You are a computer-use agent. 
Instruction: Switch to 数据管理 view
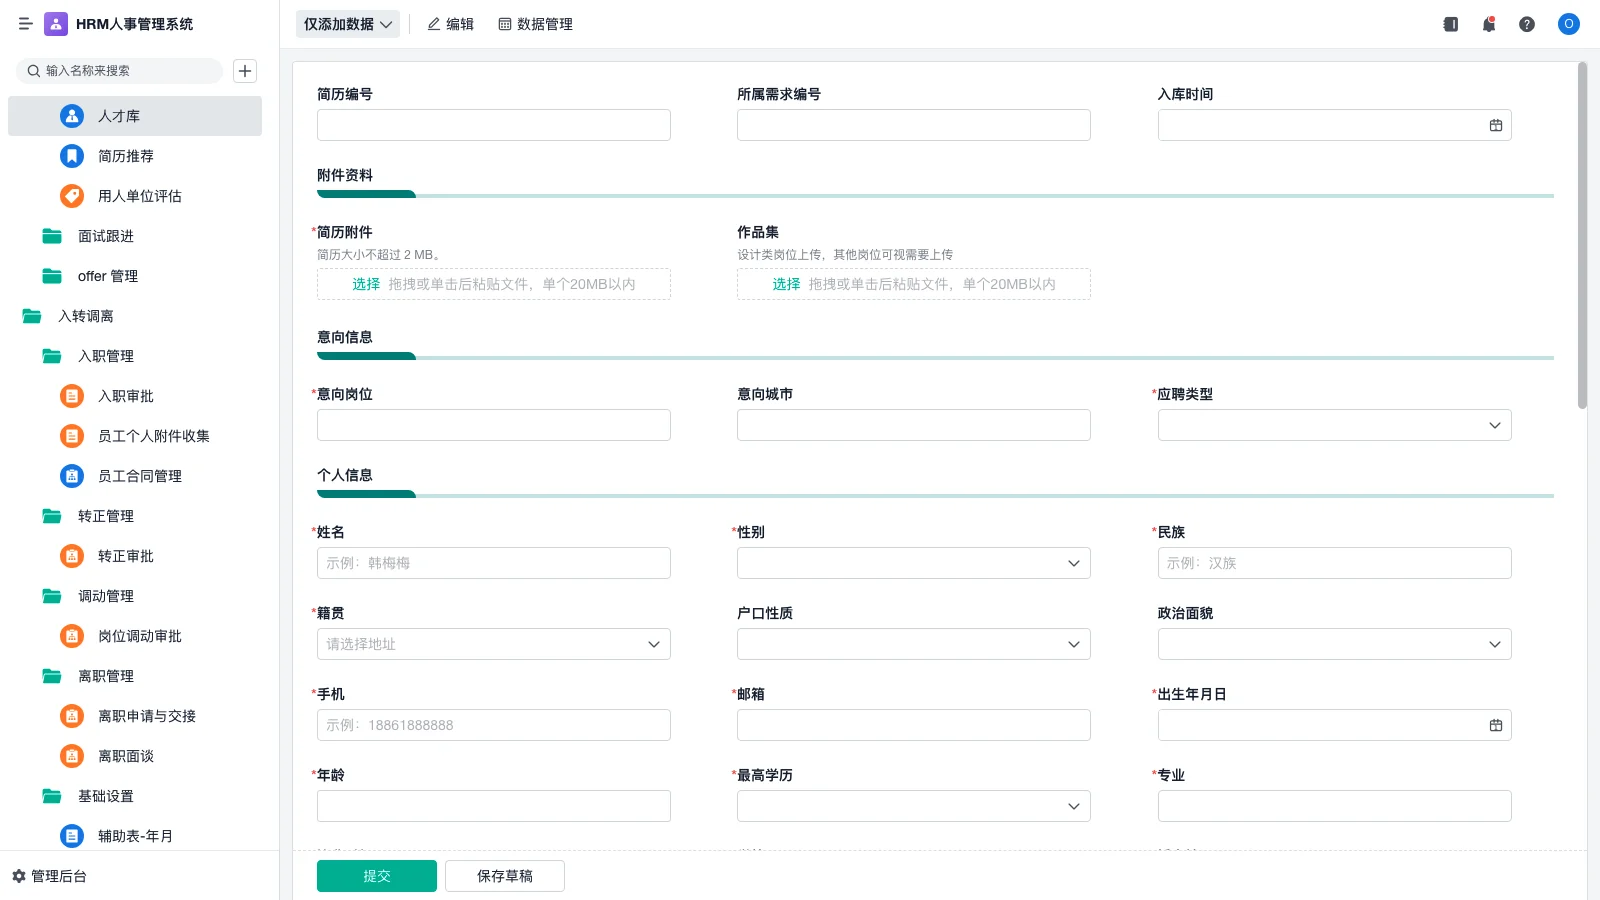(535, 24)
